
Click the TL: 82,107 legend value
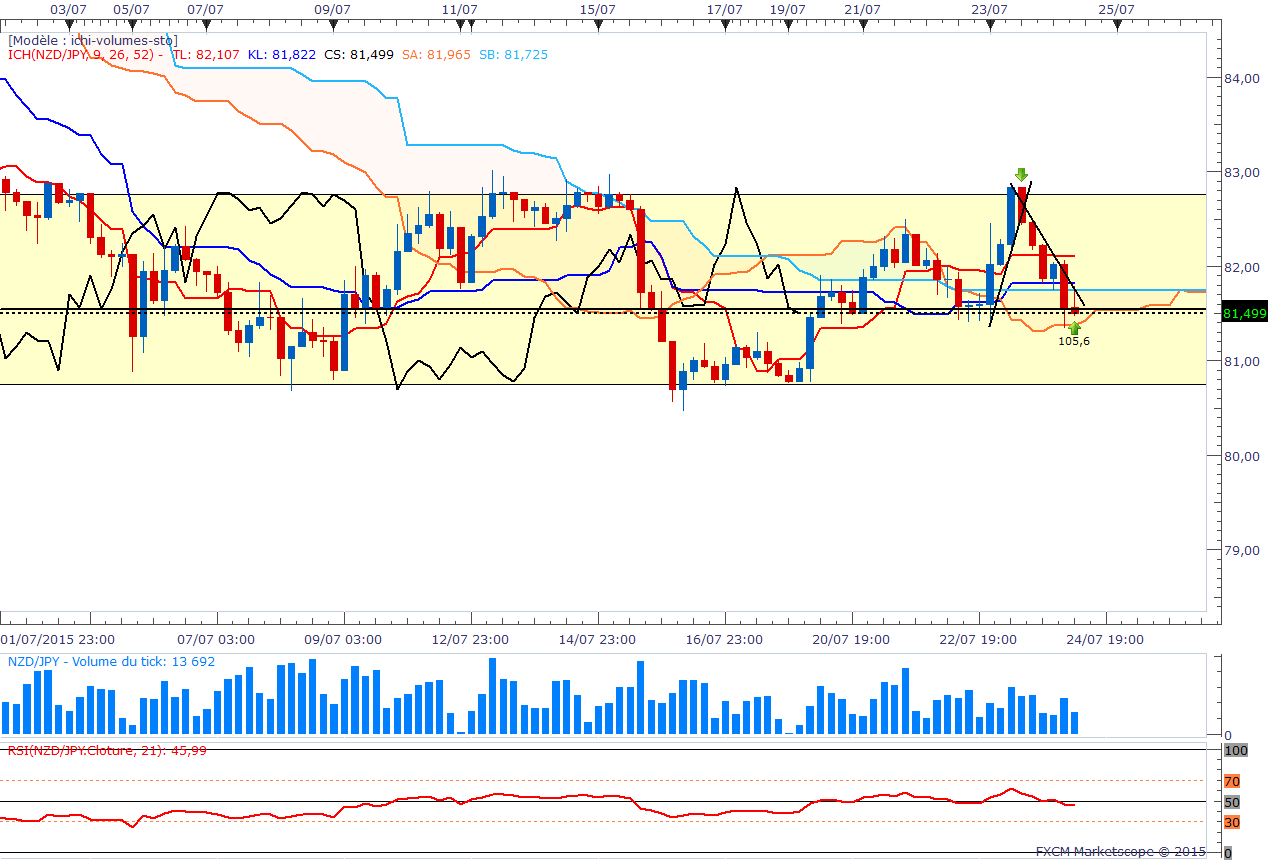pos(207,55)
